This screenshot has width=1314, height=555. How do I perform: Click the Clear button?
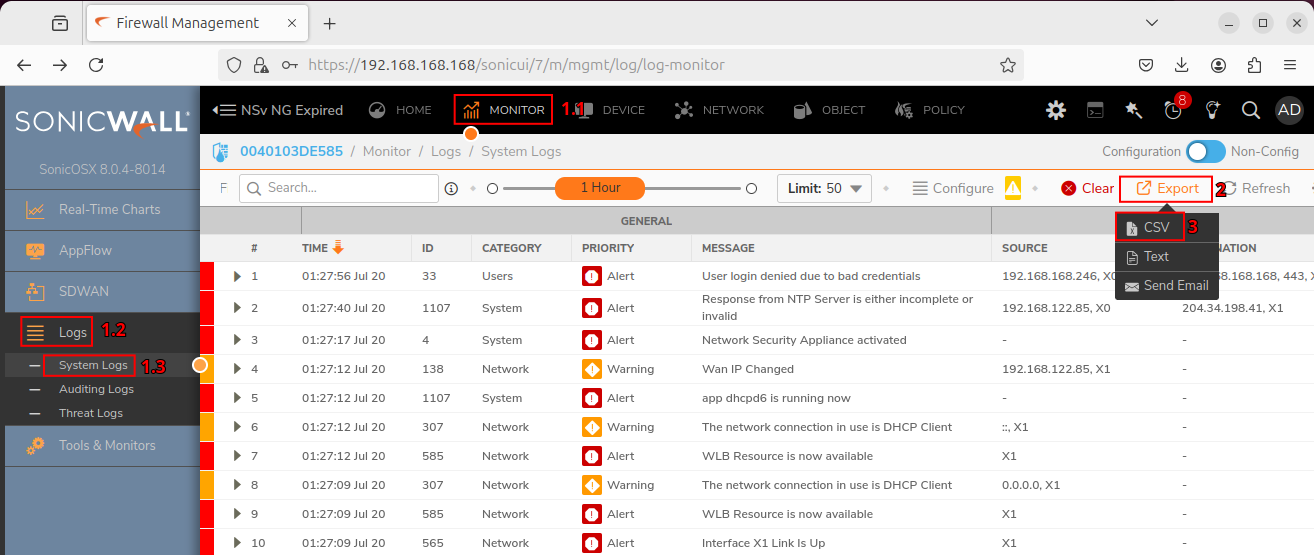tap(1087, 188)
